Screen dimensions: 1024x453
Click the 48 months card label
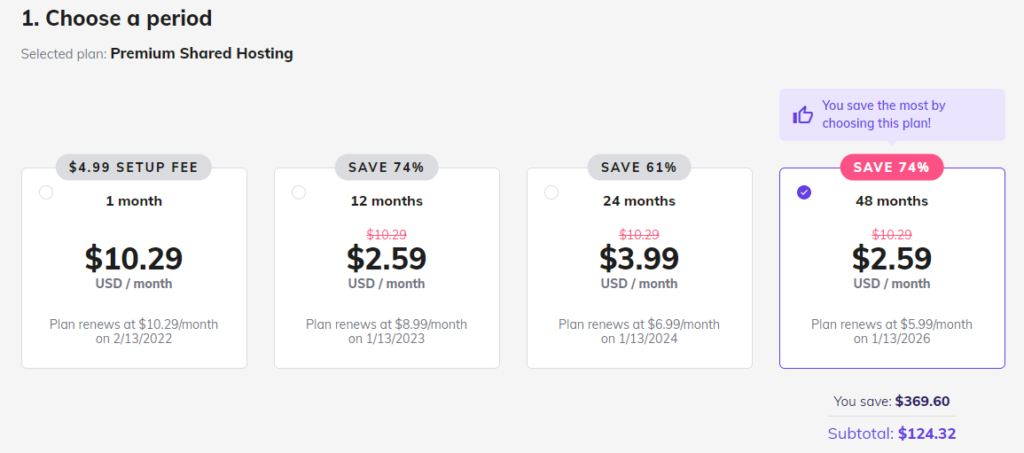891,201
